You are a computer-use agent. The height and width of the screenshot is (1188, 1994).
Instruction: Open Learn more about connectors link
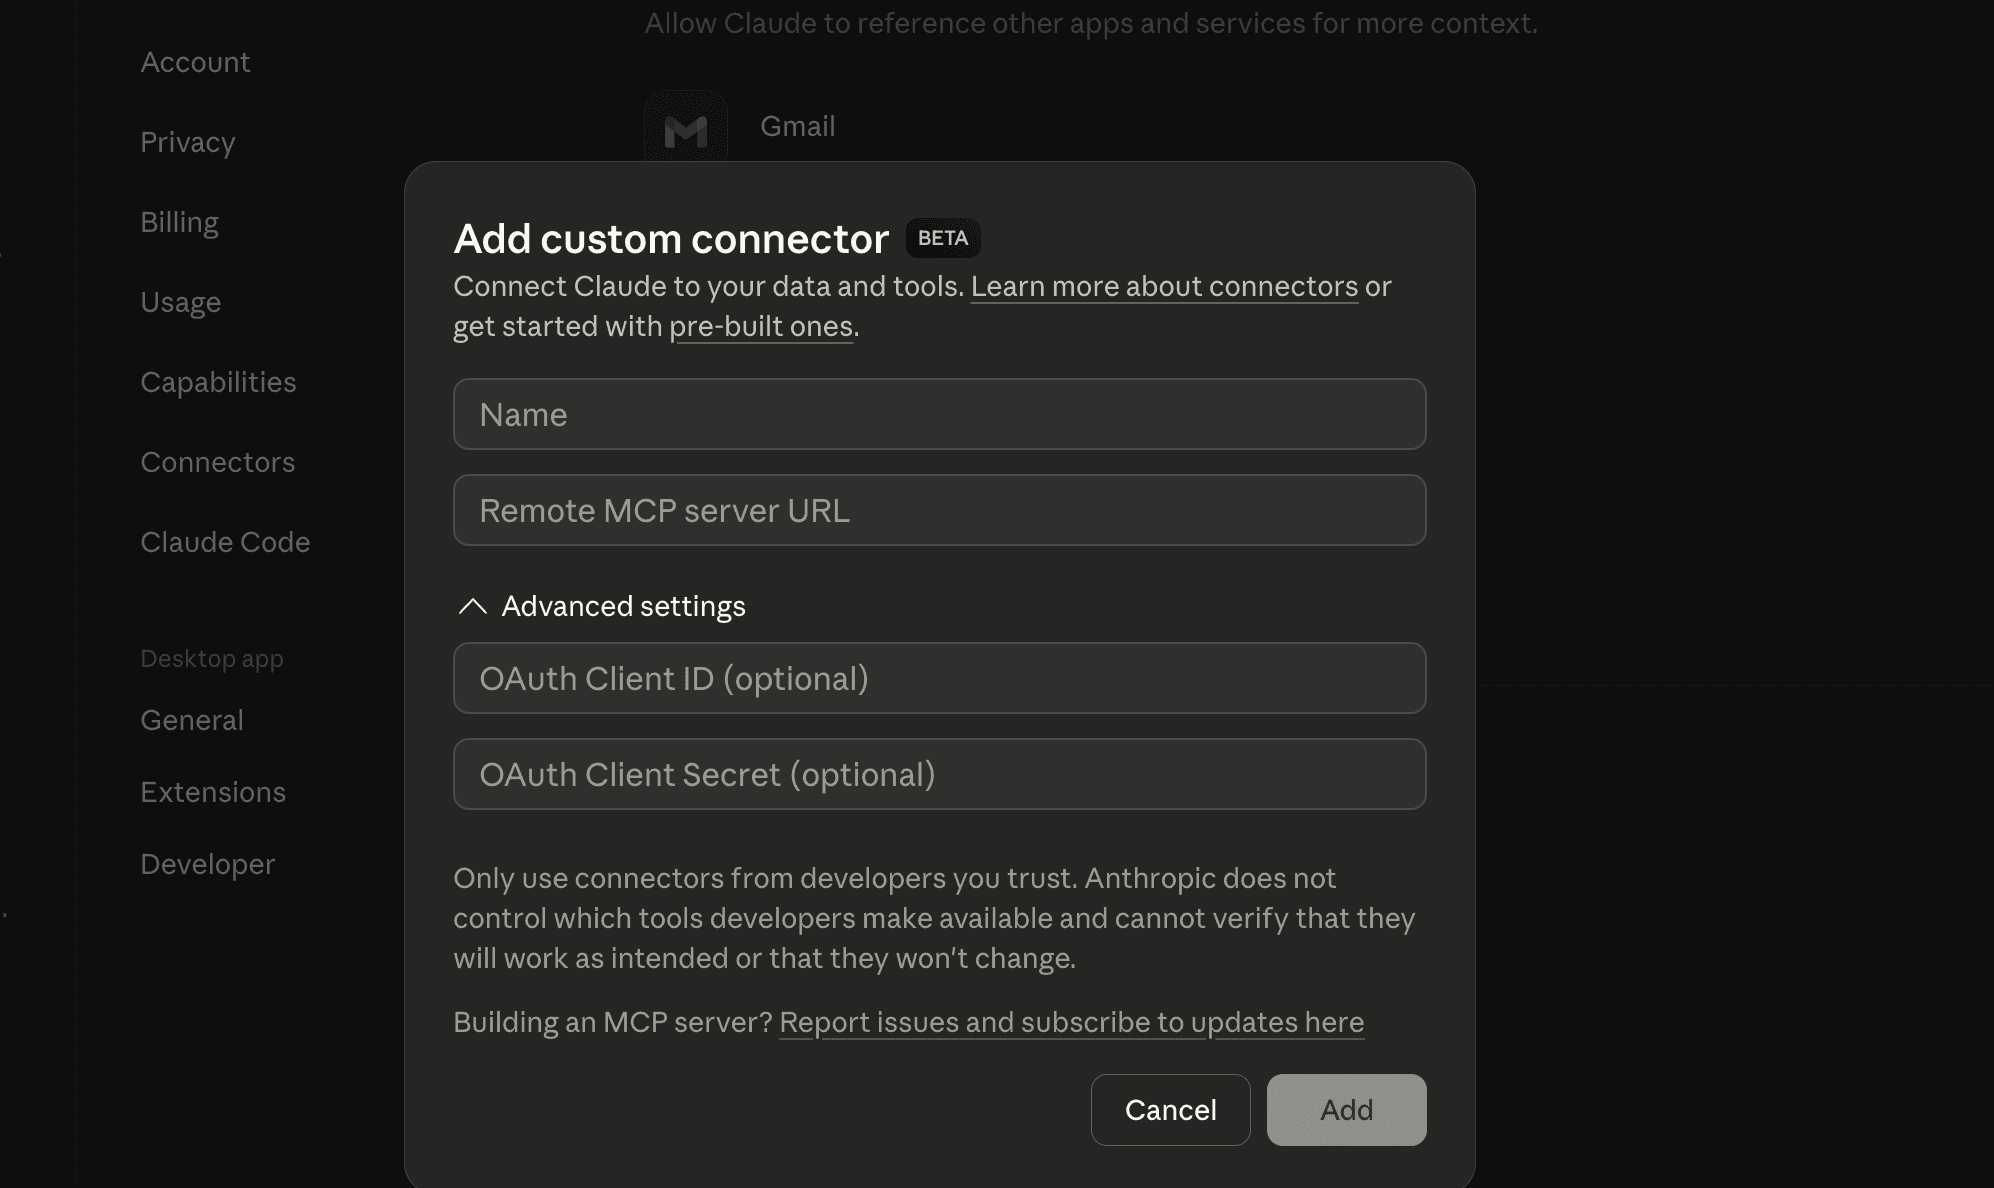click(1164, 287)
